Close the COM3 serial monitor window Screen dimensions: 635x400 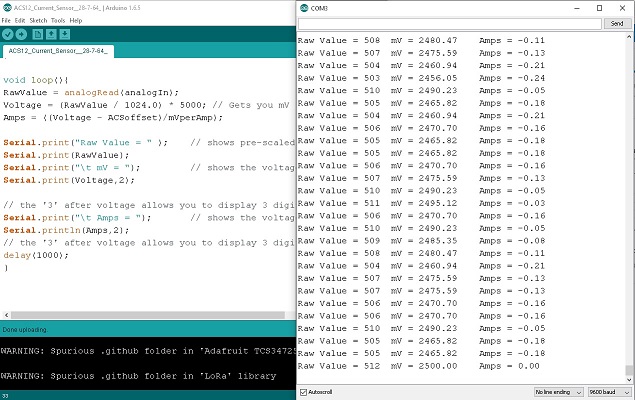coord(622,8)
